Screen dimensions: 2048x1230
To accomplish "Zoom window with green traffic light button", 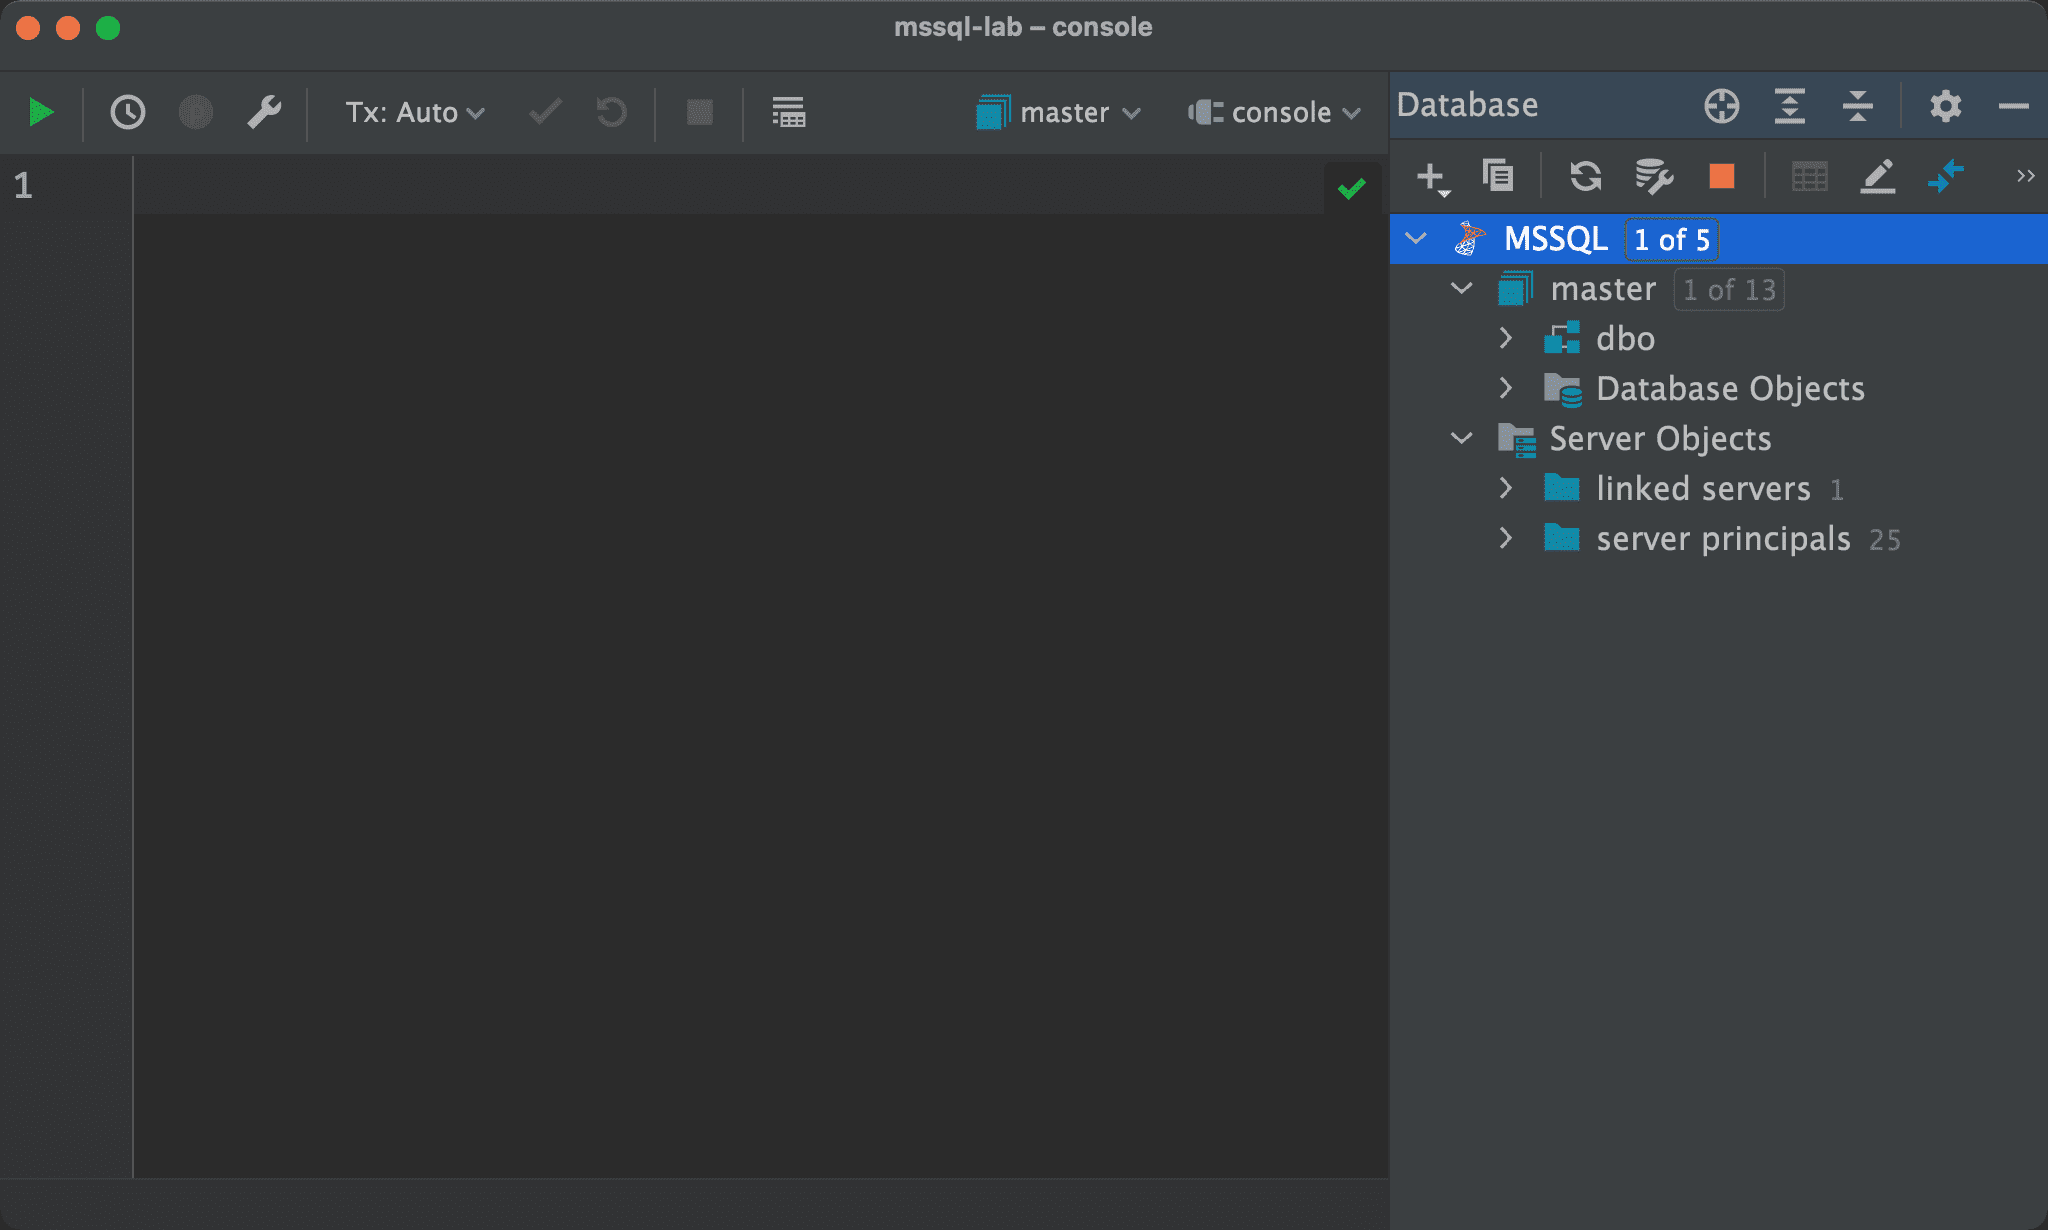I will 108,28.
